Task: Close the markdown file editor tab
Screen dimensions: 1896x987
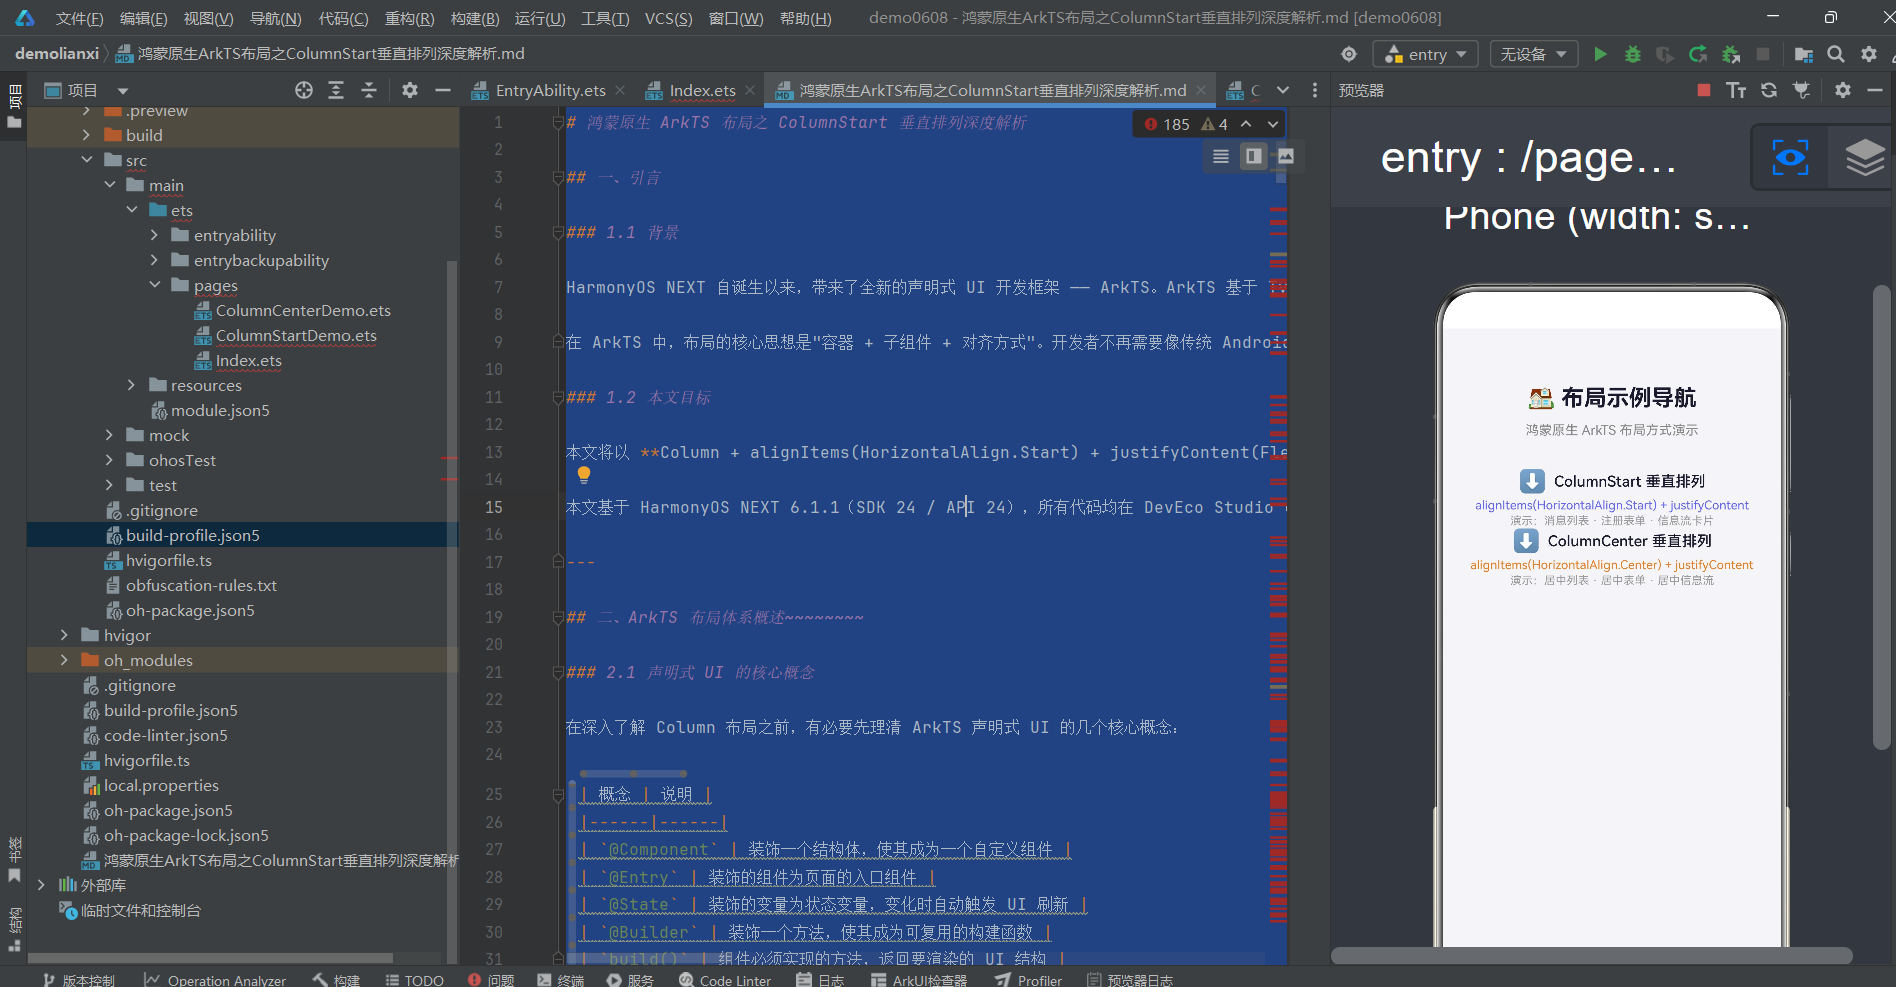Action: [x=1201, y=90]
